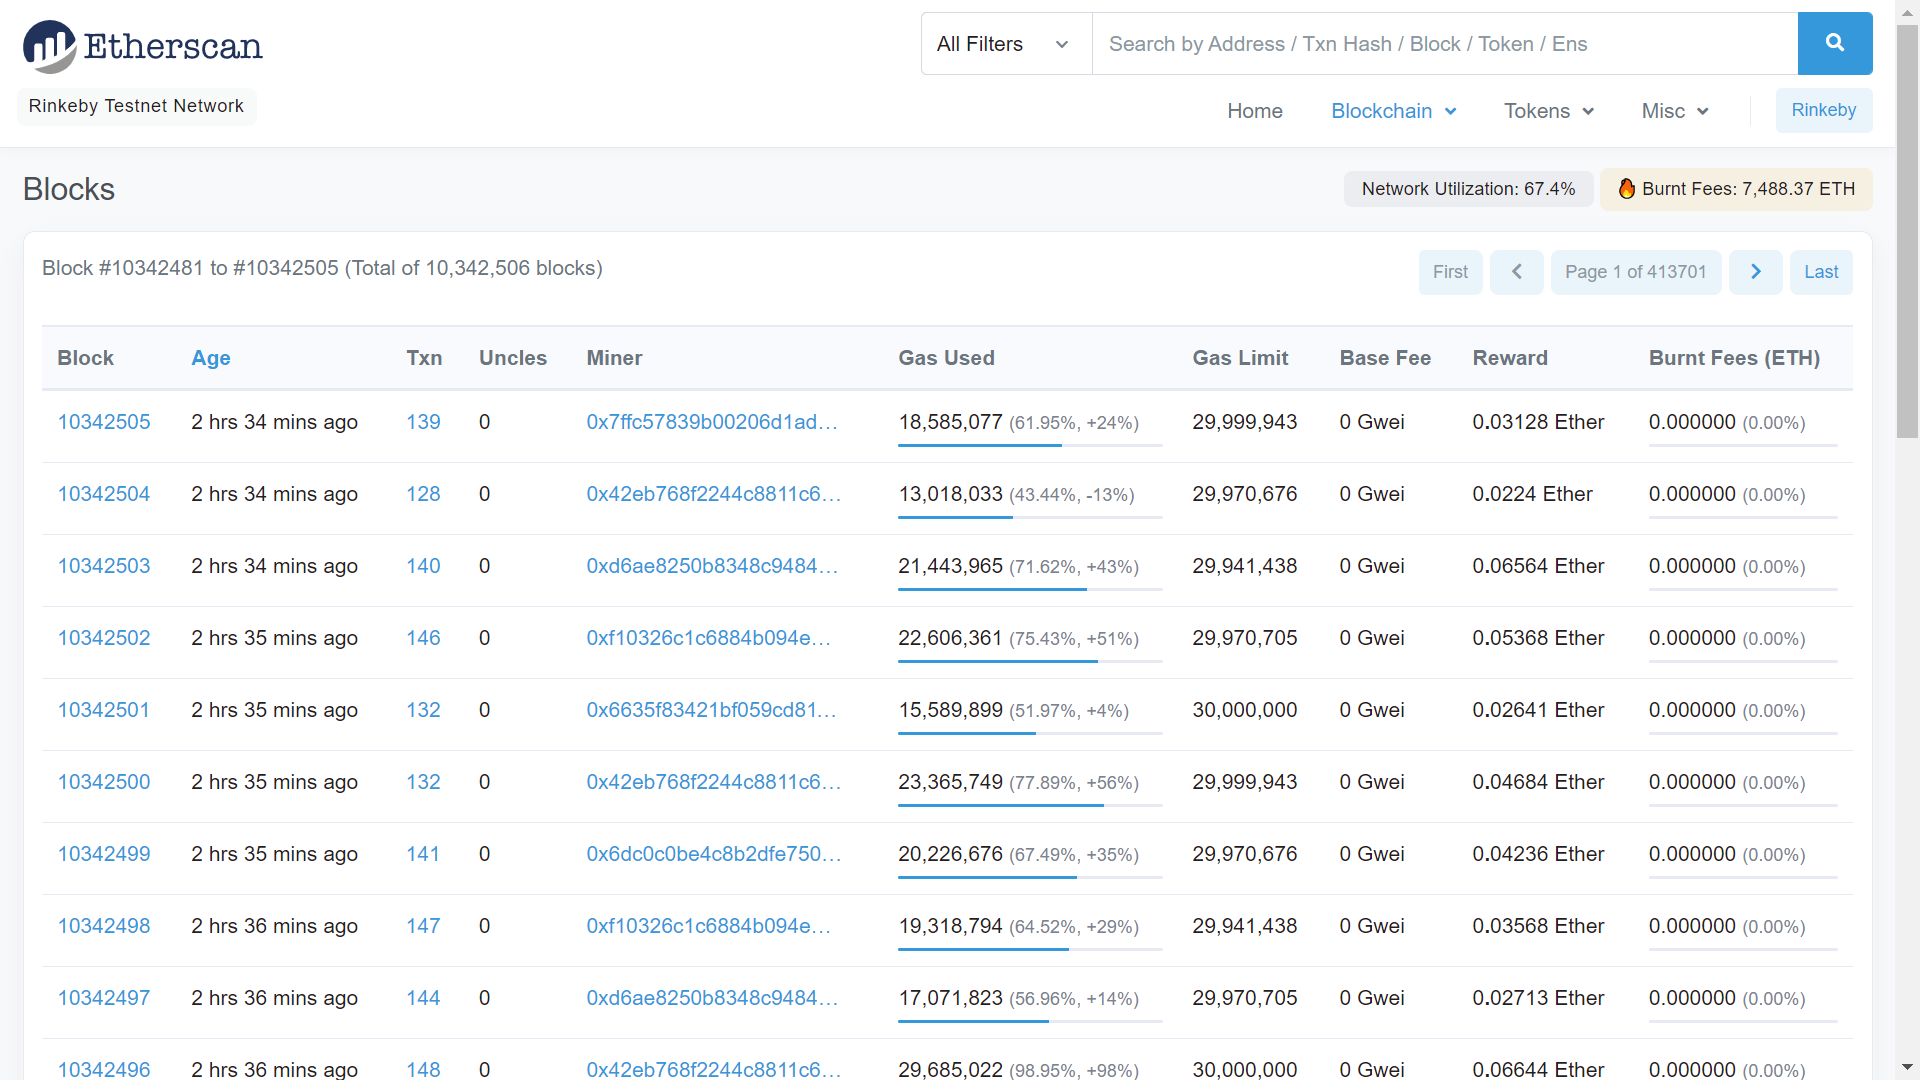Screen dimensions: 1920x1080
Task: Click the First page button
Action: 1450,272
